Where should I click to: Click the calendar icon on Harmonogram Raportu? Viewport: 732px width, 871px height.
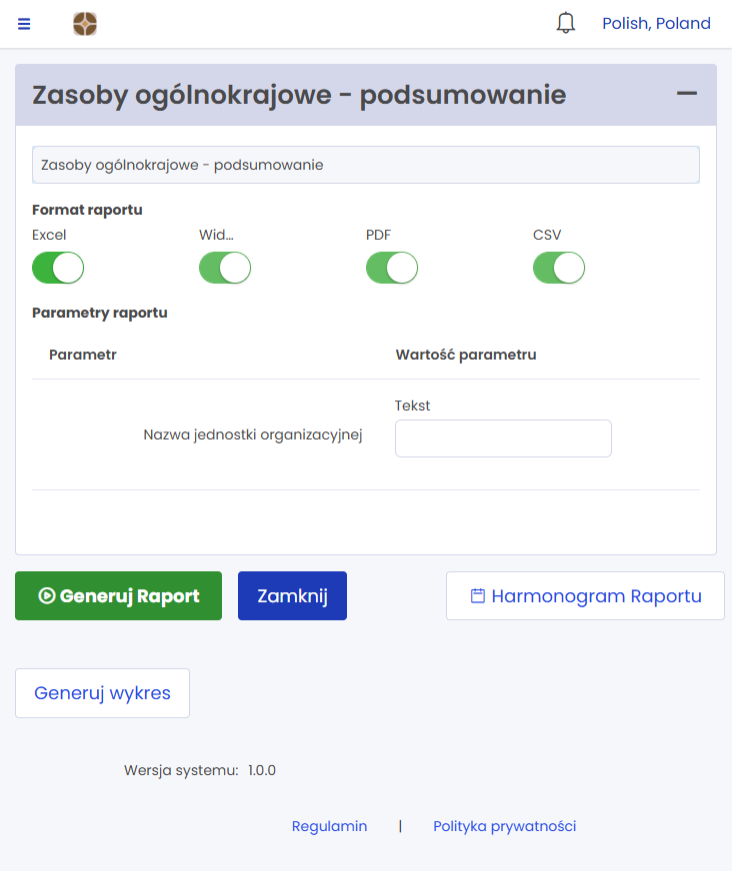pyautogui.click(x=478, y=596)
